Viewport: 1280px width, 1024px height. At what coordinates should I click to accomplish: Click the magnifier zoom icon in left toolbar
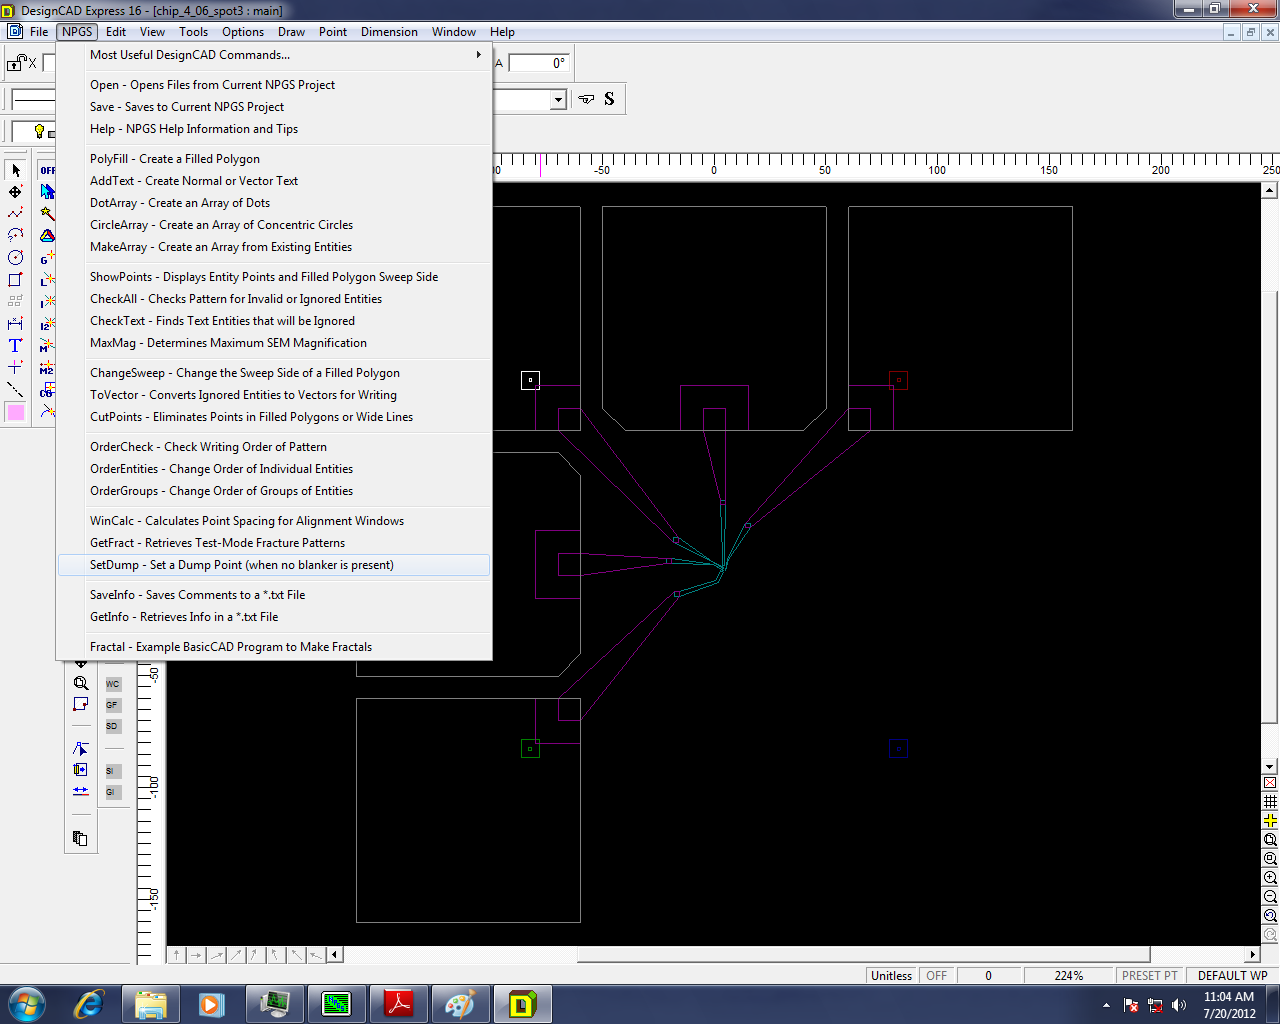click(x=81, y=683)
